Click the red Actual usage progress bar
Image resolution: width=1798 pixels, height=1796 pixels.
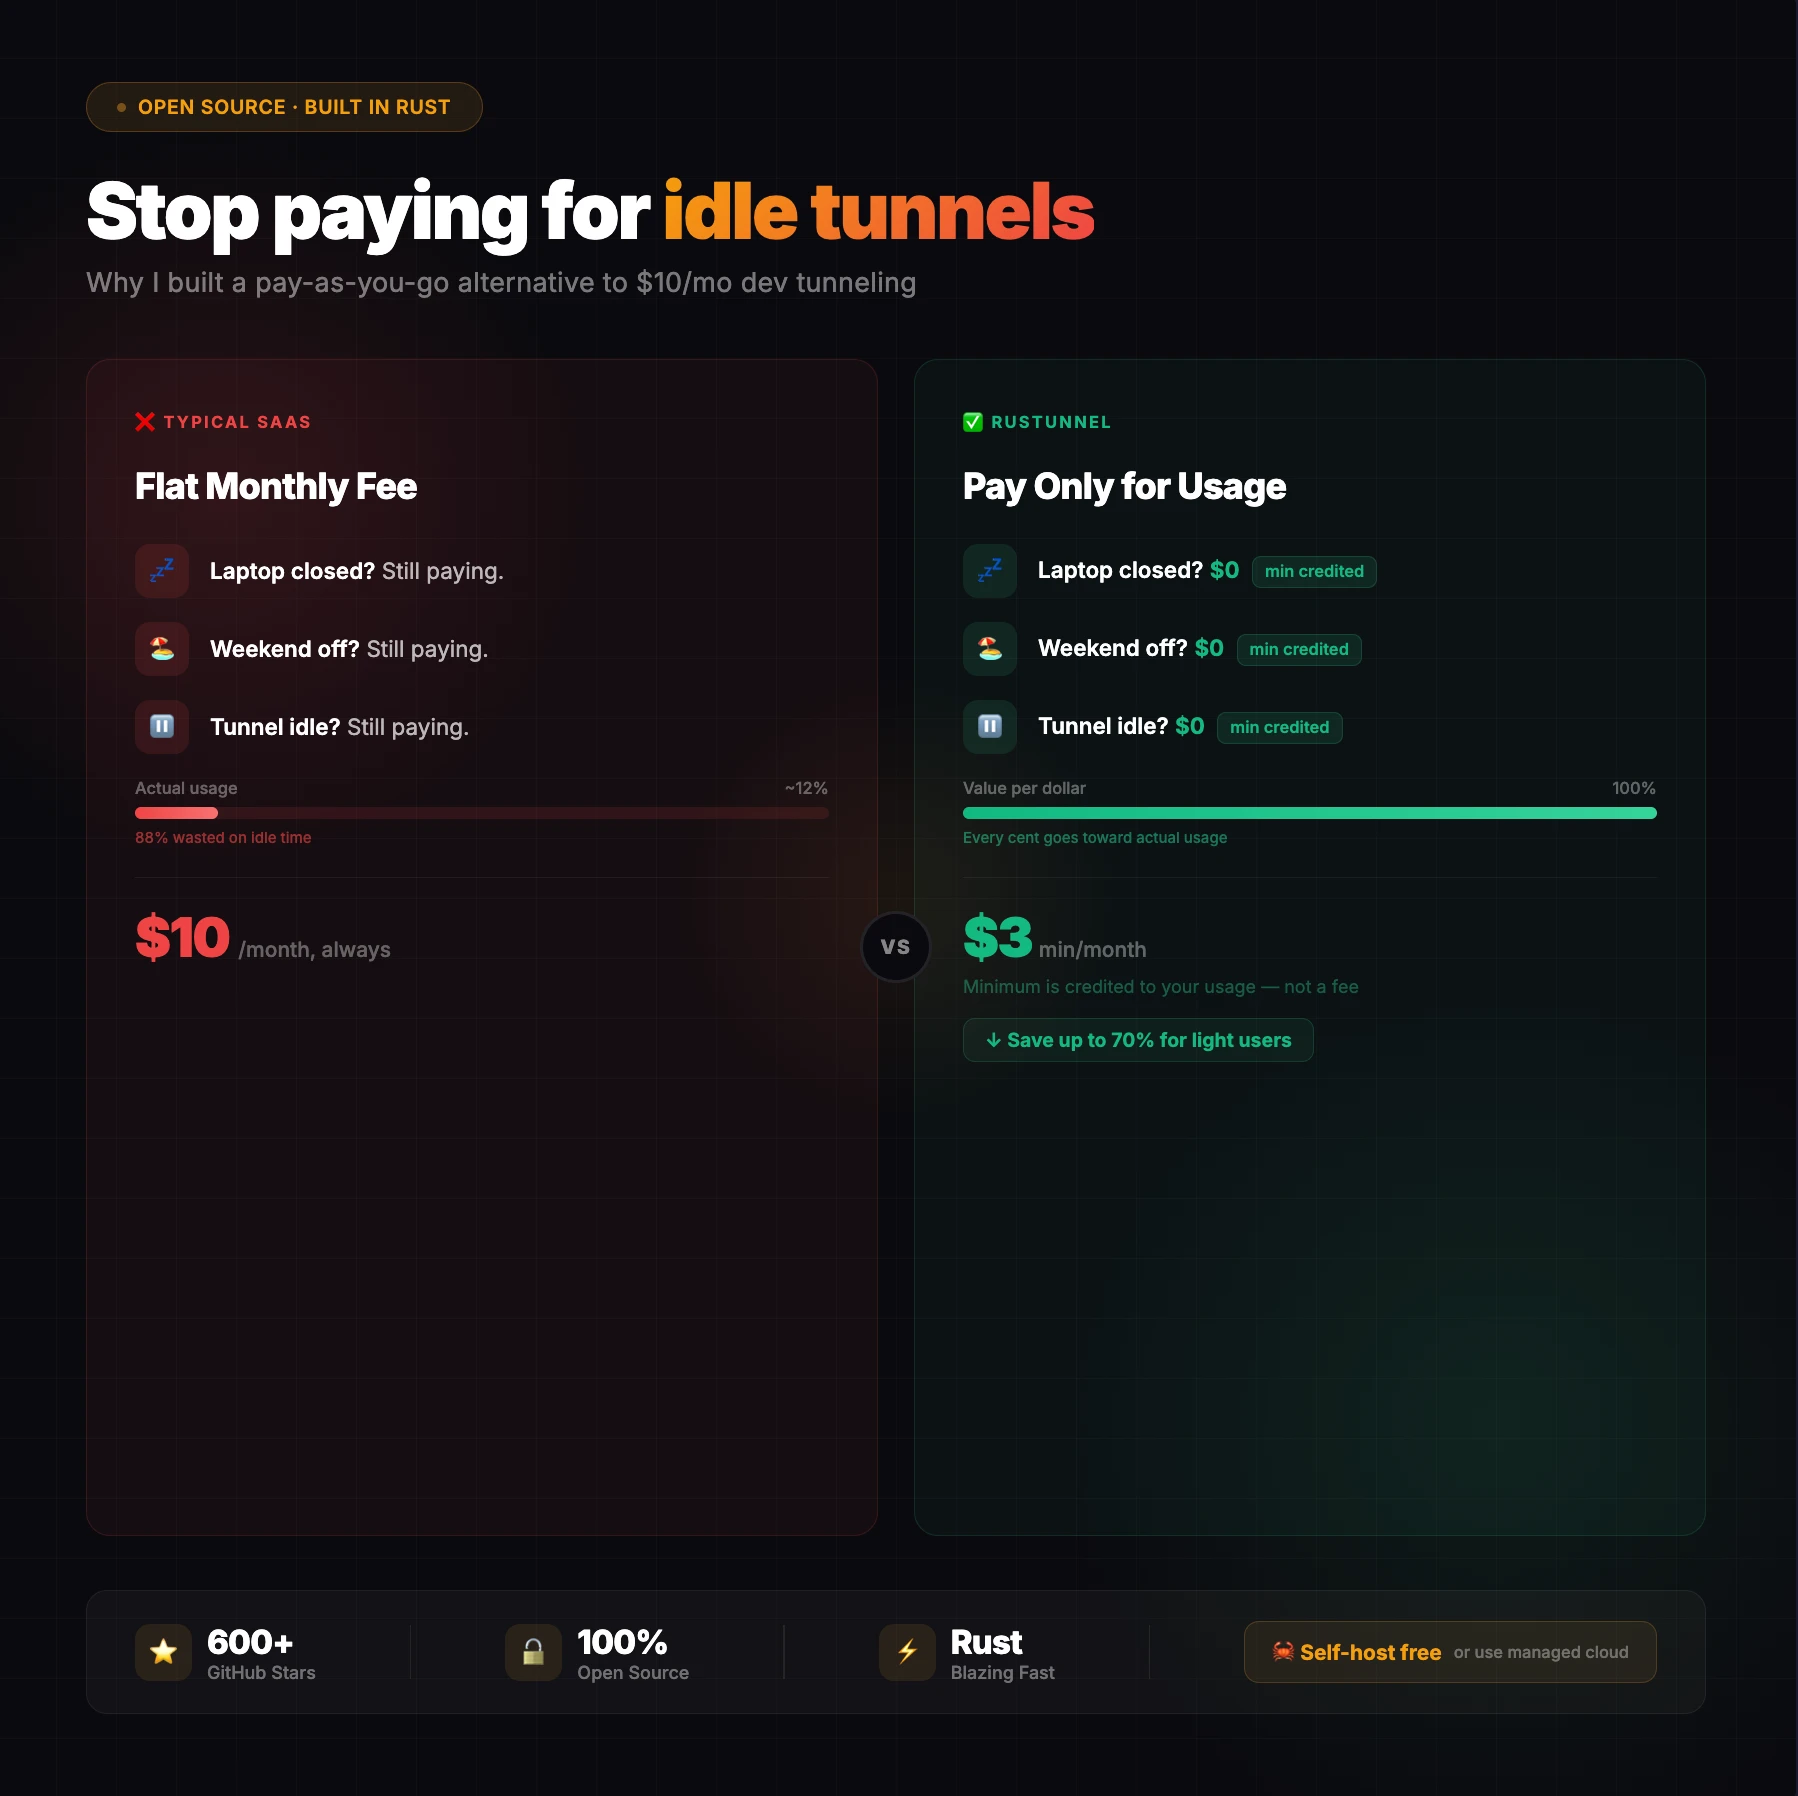click(481, 813)
